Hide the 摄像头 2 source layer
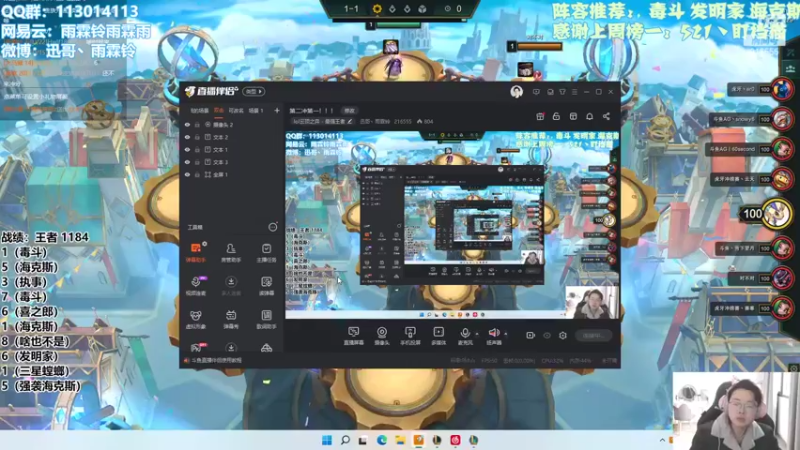The height and width of the screenshot is (450, 800). (x=187, y=124)
